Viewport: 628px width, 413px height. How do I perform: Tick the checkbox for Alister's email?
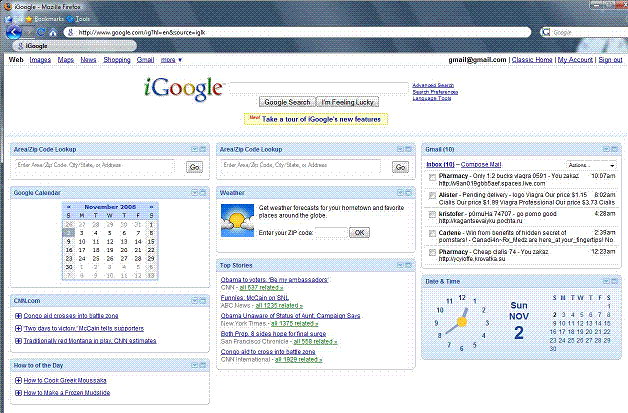(x=432, y=196)
